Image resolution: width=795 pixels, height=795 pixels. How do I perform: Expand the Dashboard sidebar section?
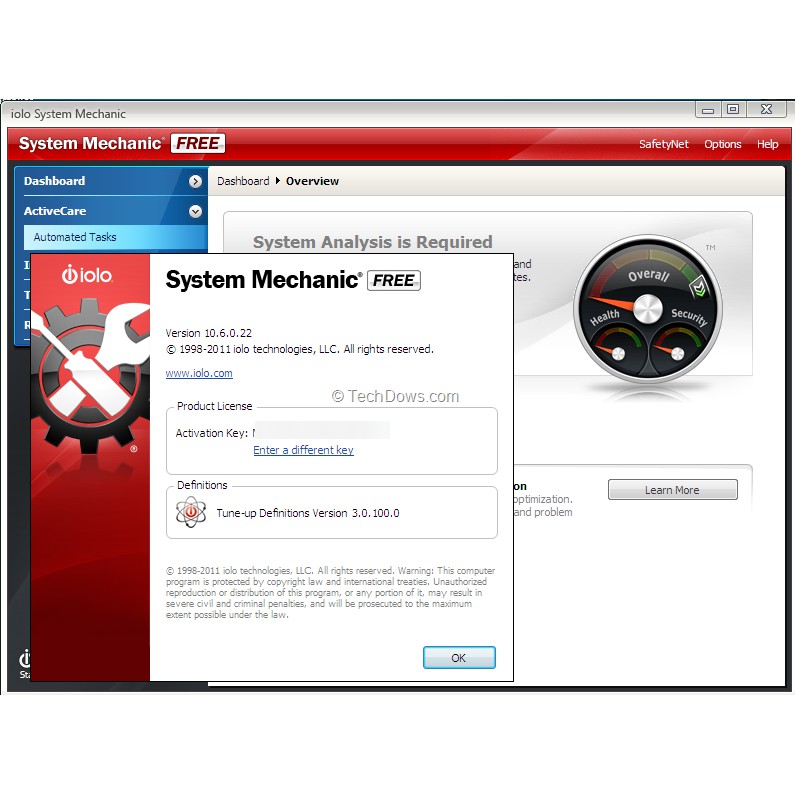point(195,181)
